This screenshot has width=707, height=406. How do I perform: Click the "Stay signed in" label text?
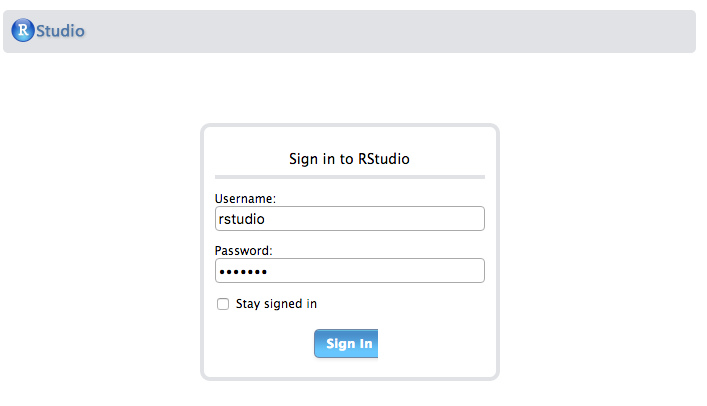276,304
